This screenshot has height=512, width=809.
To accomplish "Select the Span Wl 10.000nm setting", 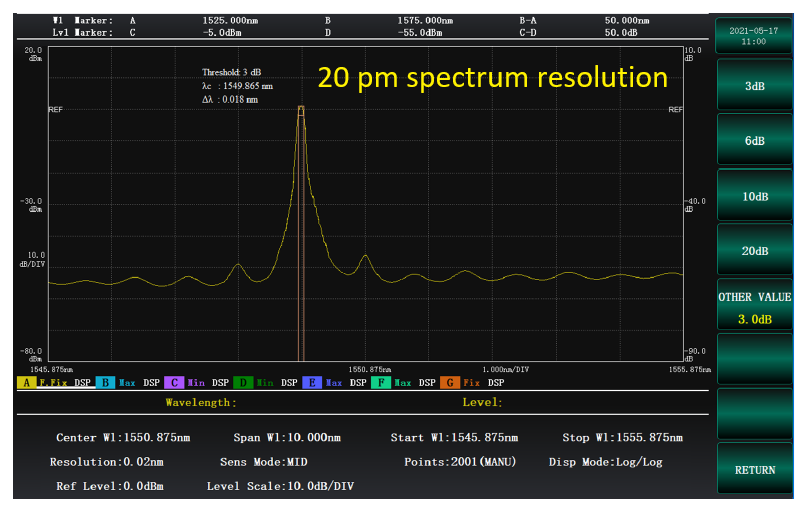I will [287, 438].
